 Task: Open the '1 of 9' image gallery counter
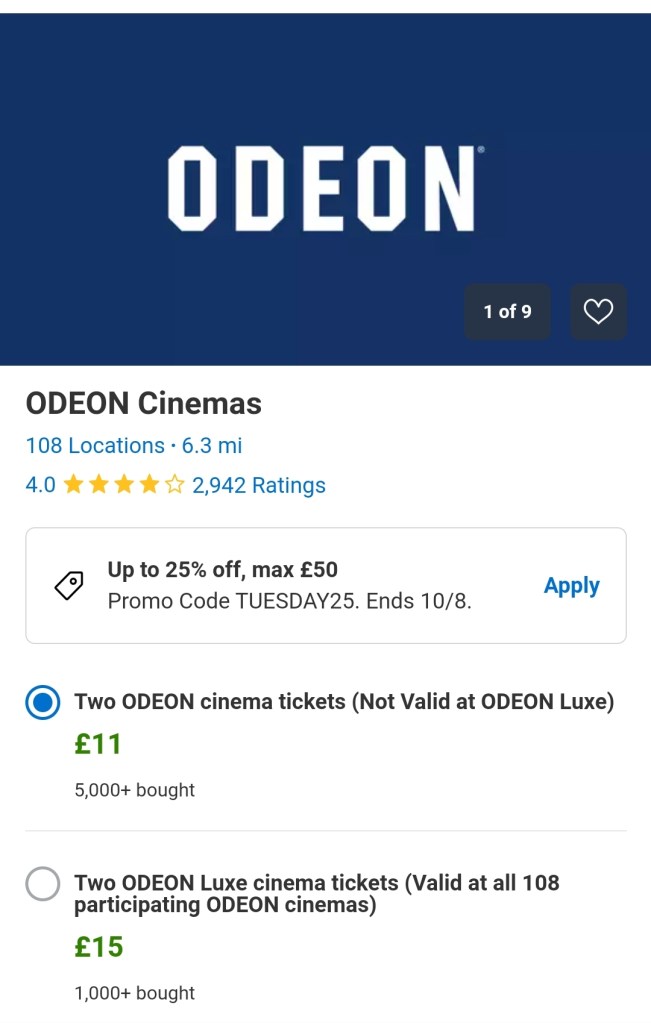click(507, 312)
